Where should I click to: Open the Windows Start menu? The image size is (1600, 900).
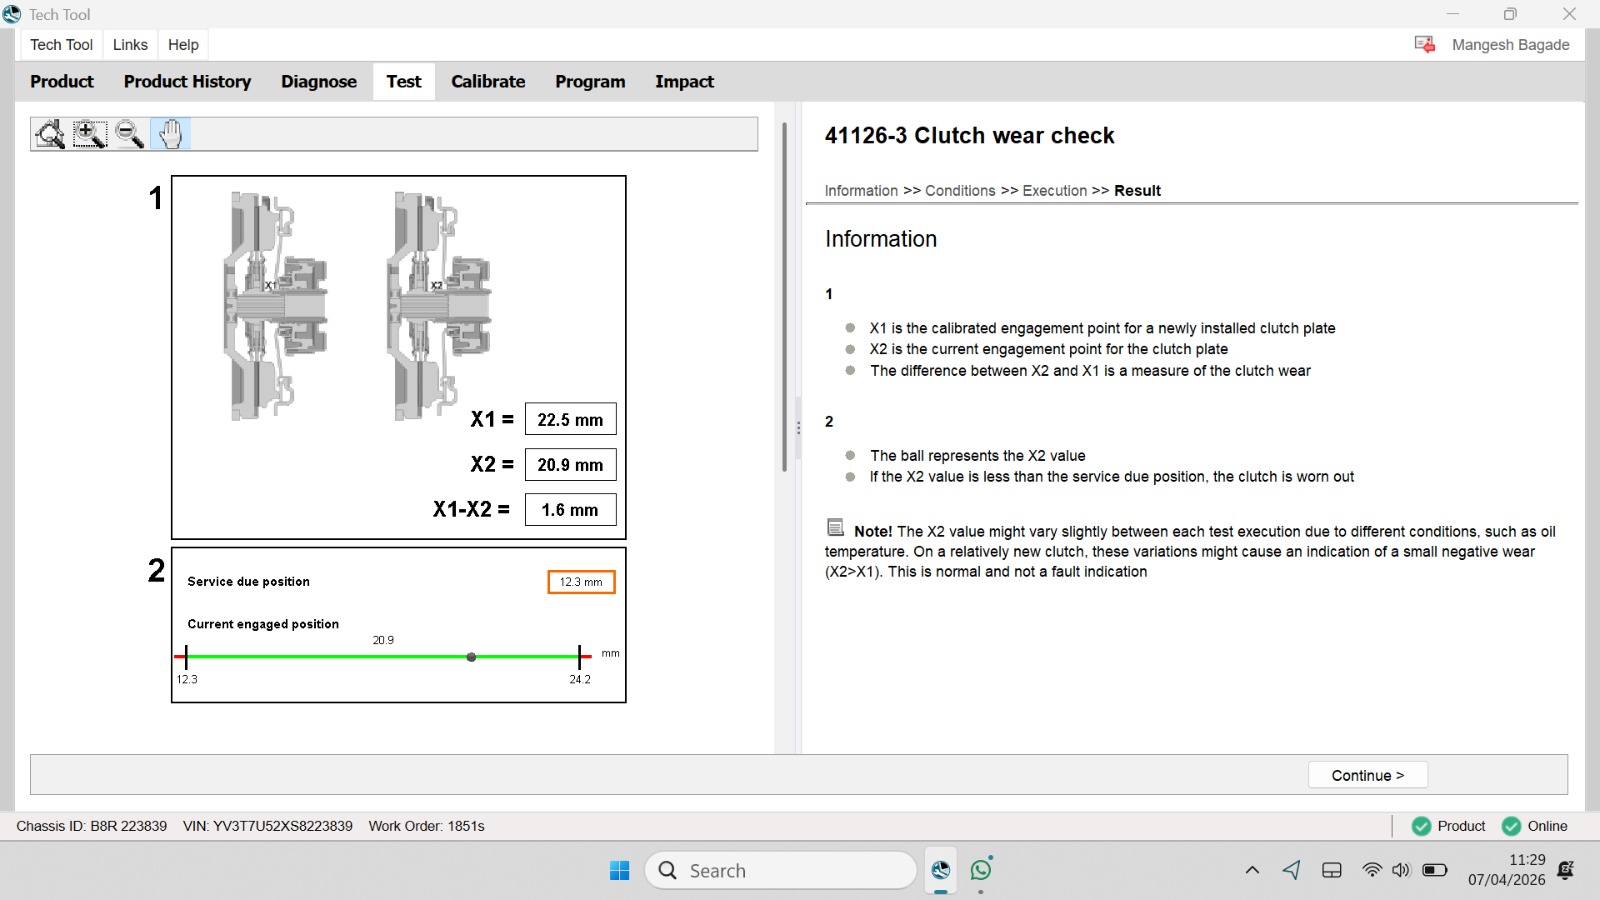(620, 871)
